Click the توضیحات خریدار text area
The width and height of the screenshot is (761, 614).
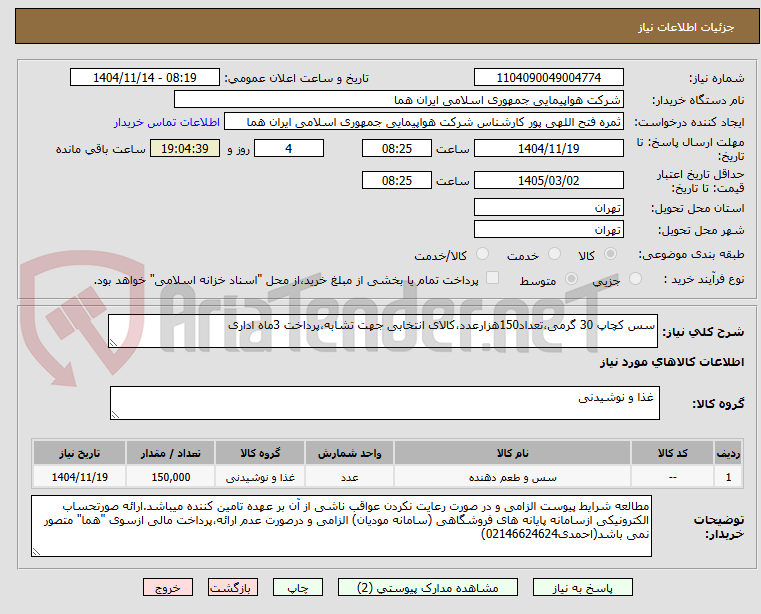click(341, 526)
